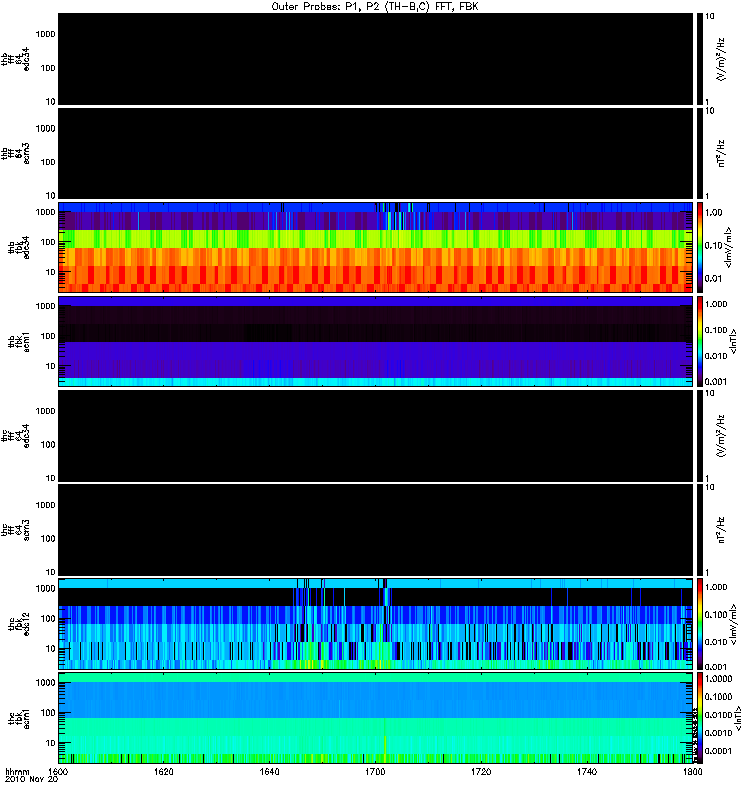
Task: Click the 1740 time axis label
Action: (x=587, y=771)
